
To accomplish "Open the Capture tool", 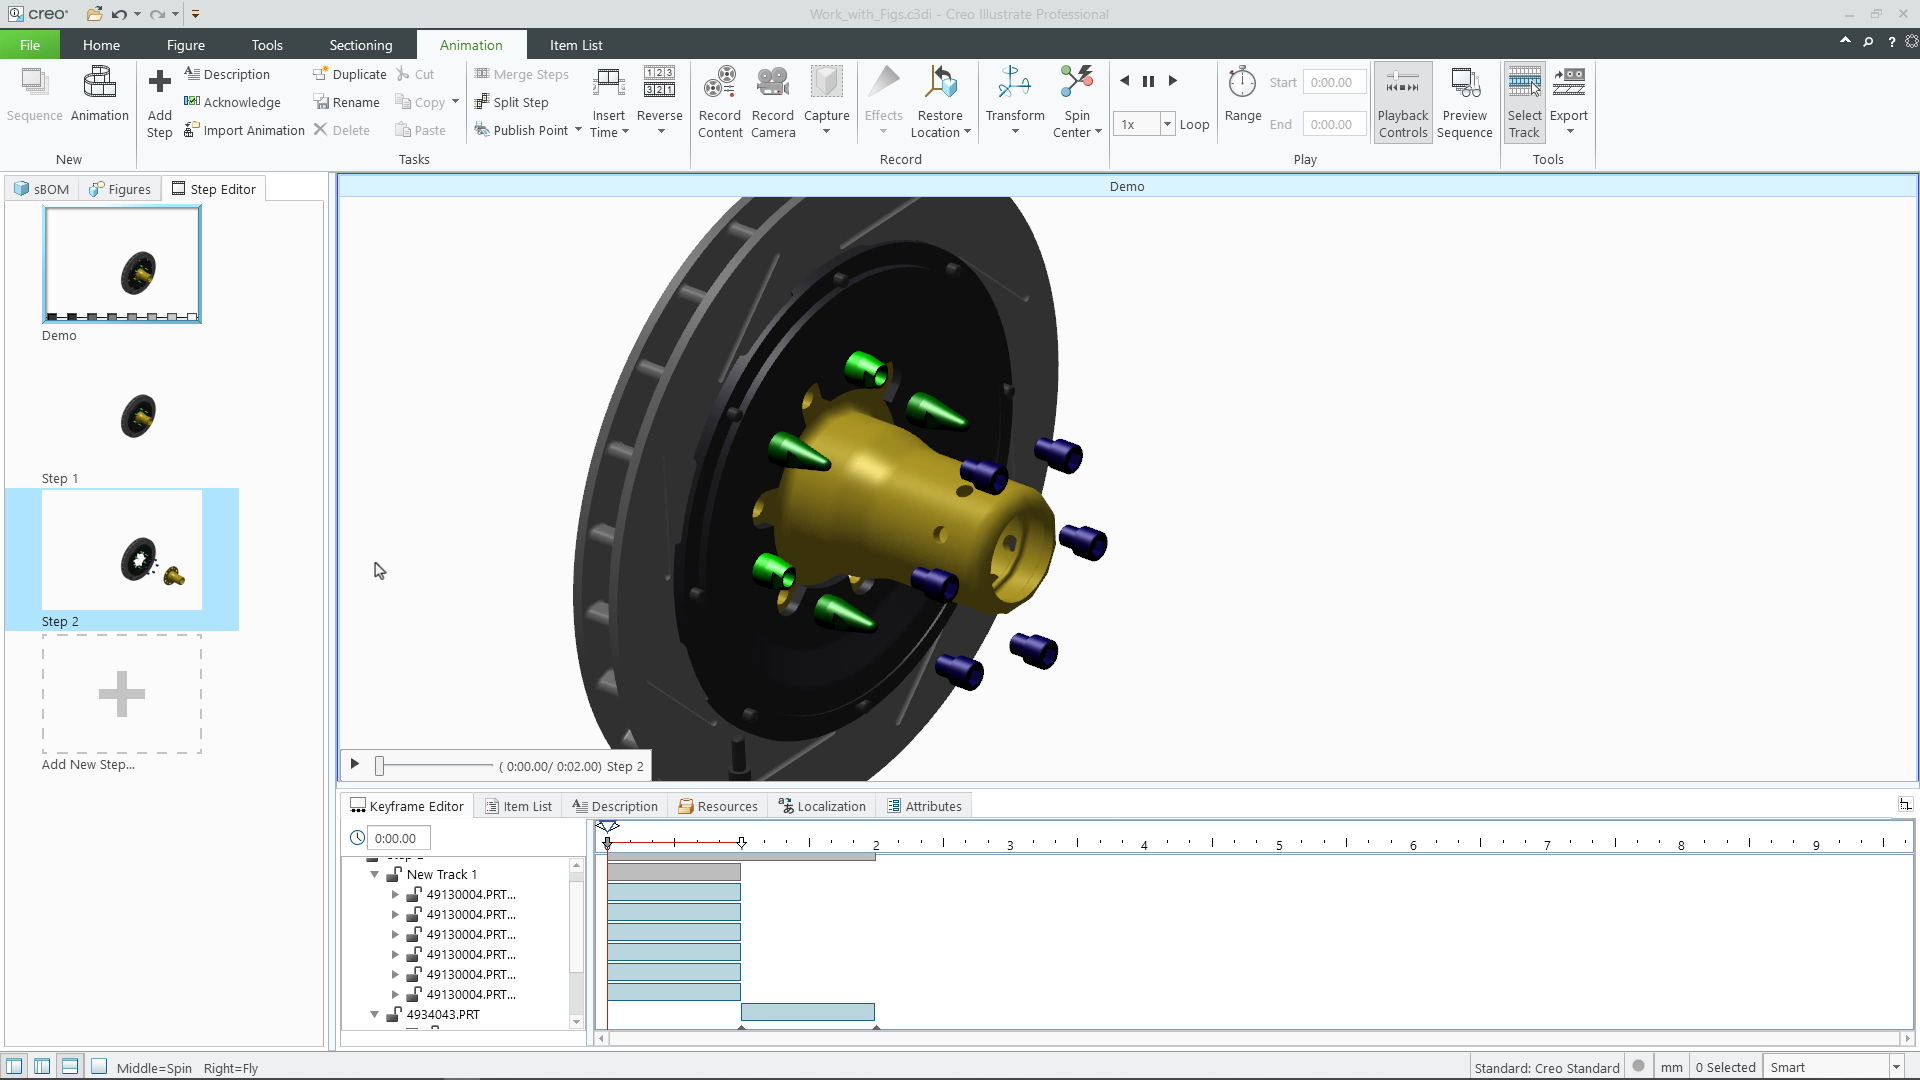I will [x=827, y=101].
